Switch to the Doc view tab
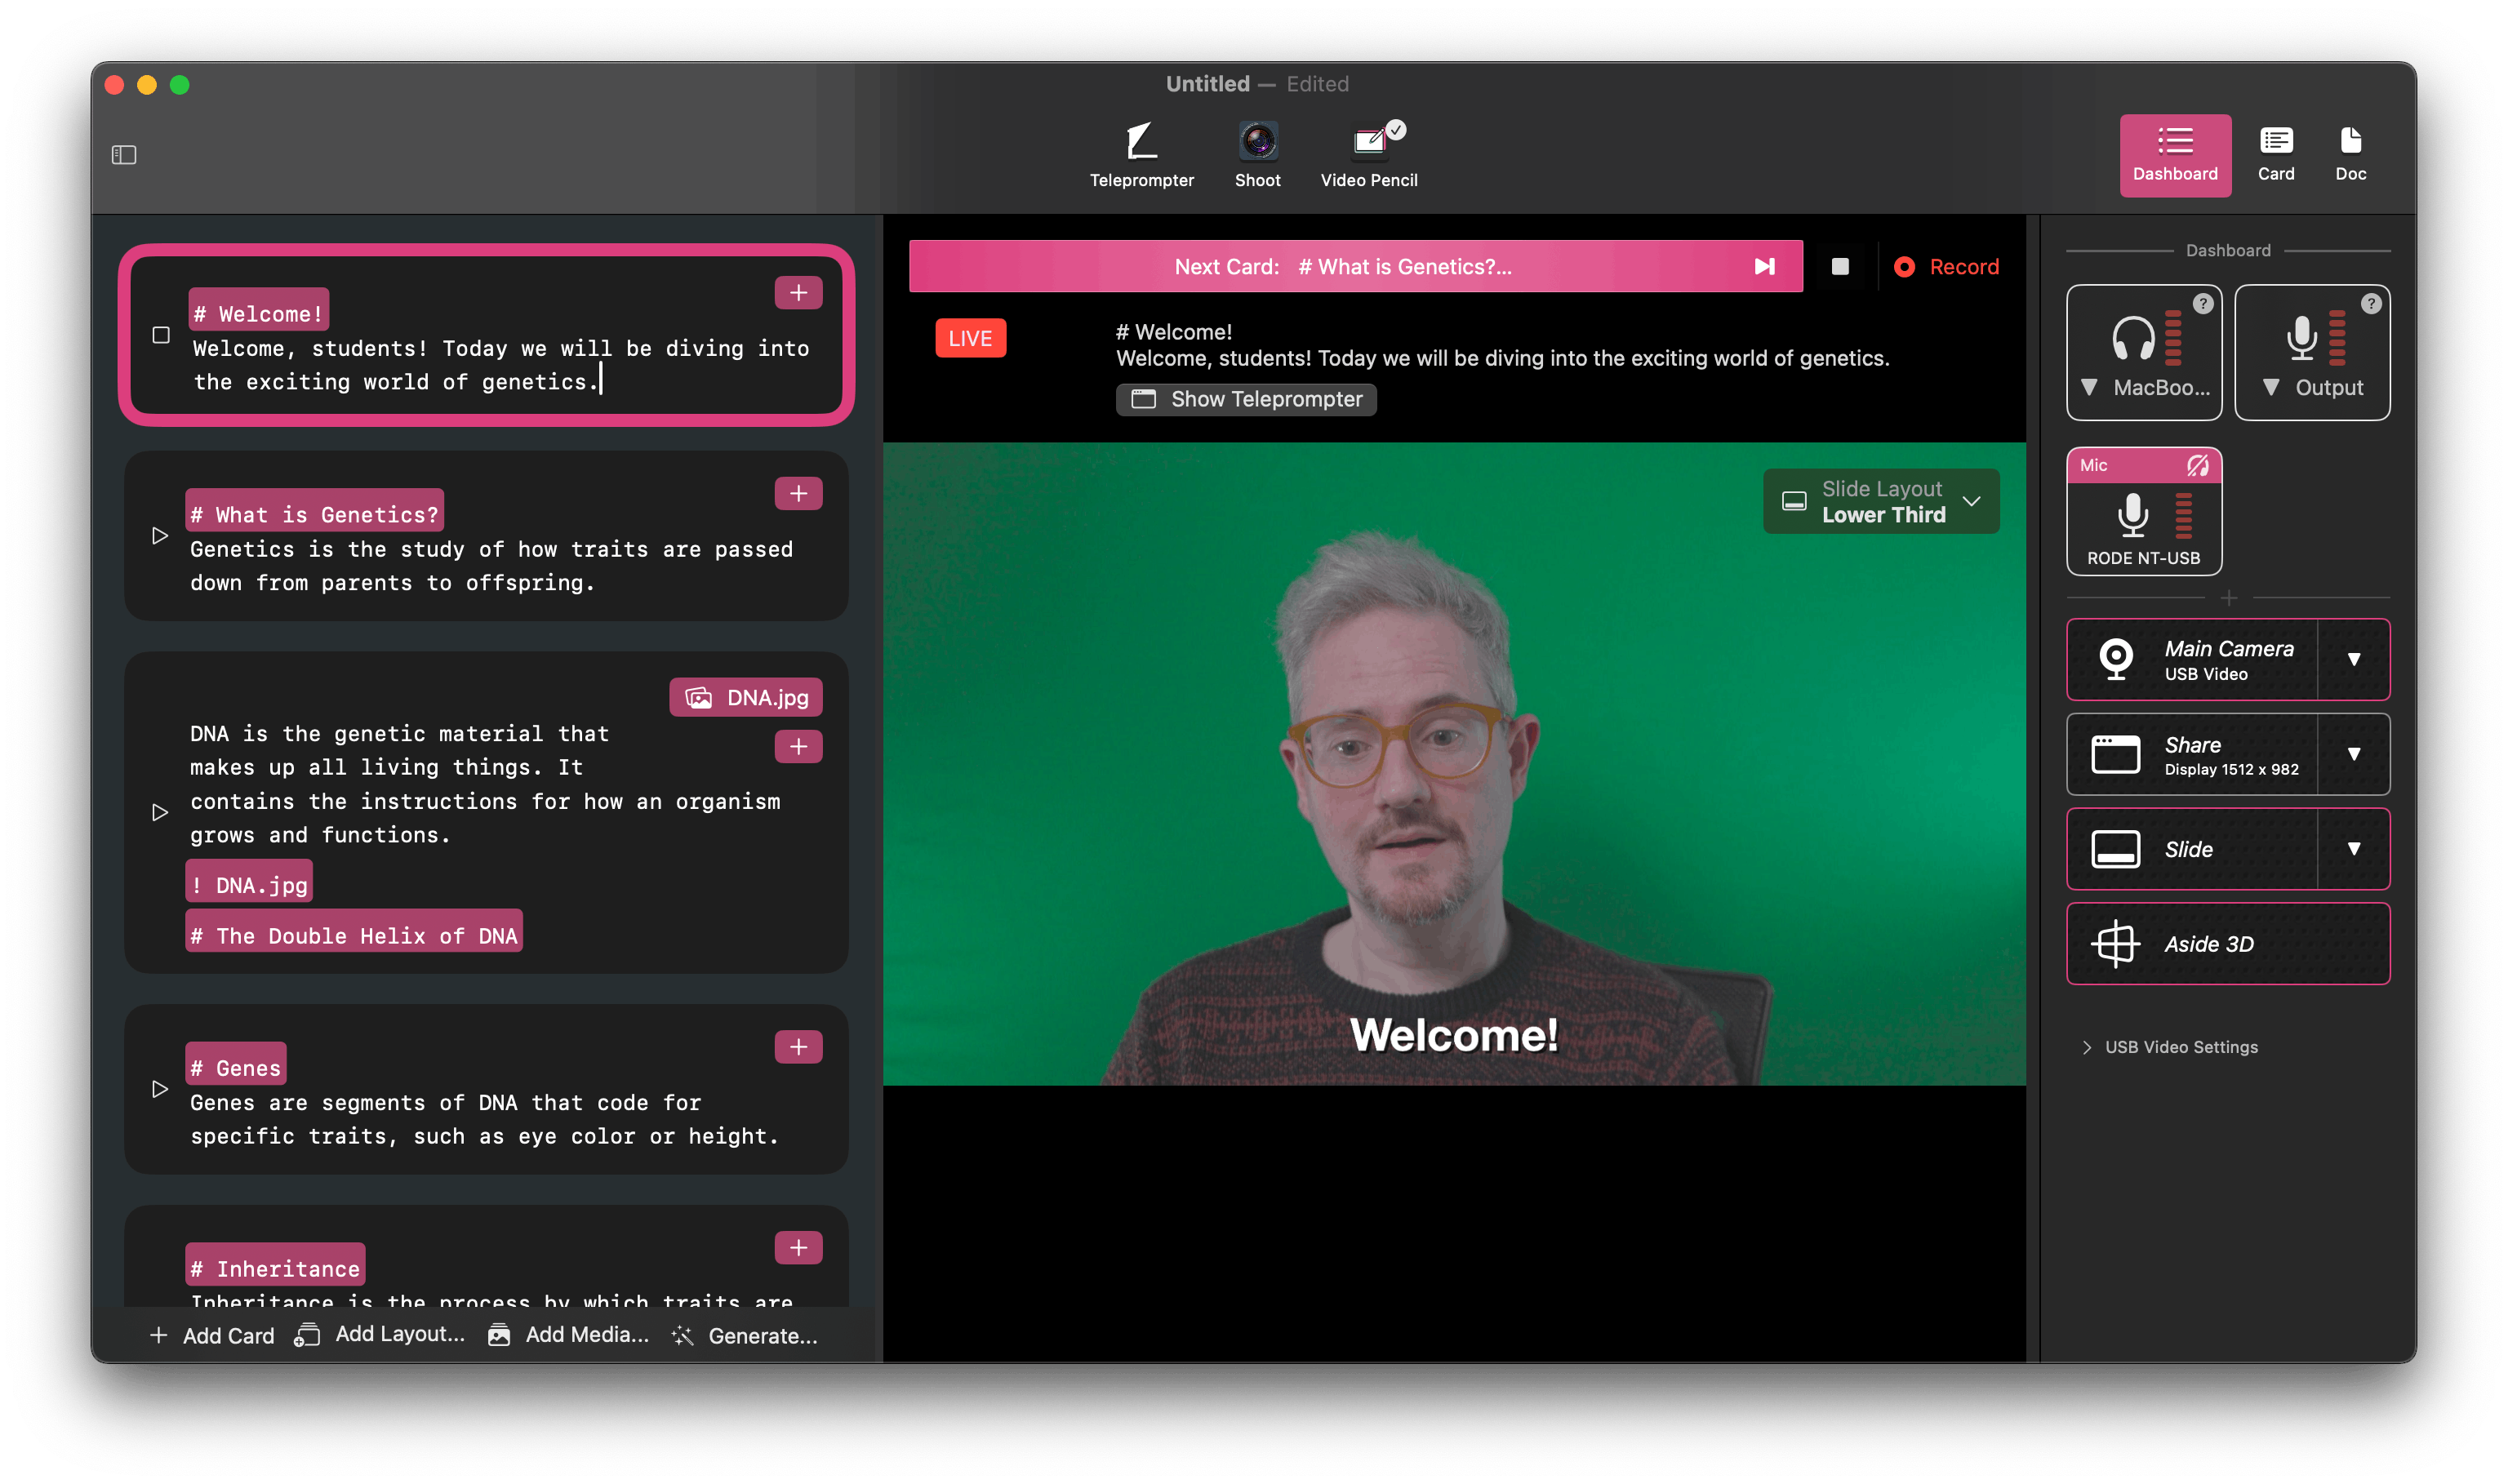Screen dimensions: 2508x1484 pos(2350,154)
